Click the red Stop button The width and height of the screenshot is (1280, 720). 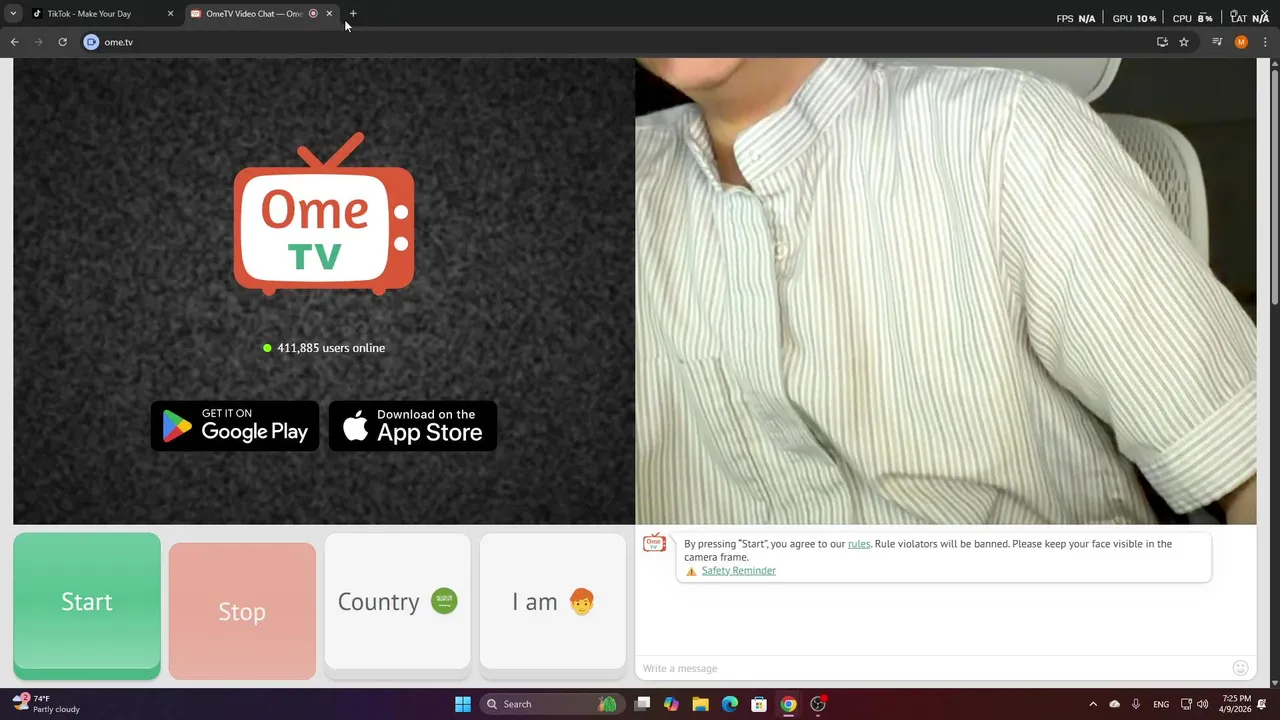coord(242,611)
